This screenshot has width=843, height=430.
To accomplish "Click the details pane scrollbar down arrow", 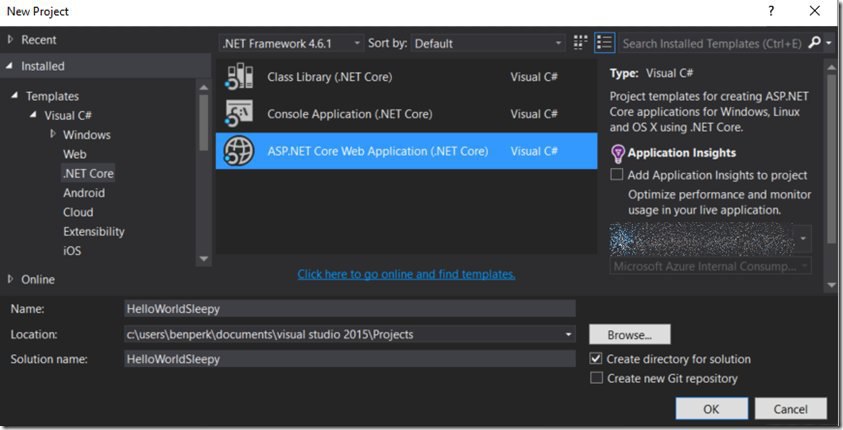I will coord(831,285).
